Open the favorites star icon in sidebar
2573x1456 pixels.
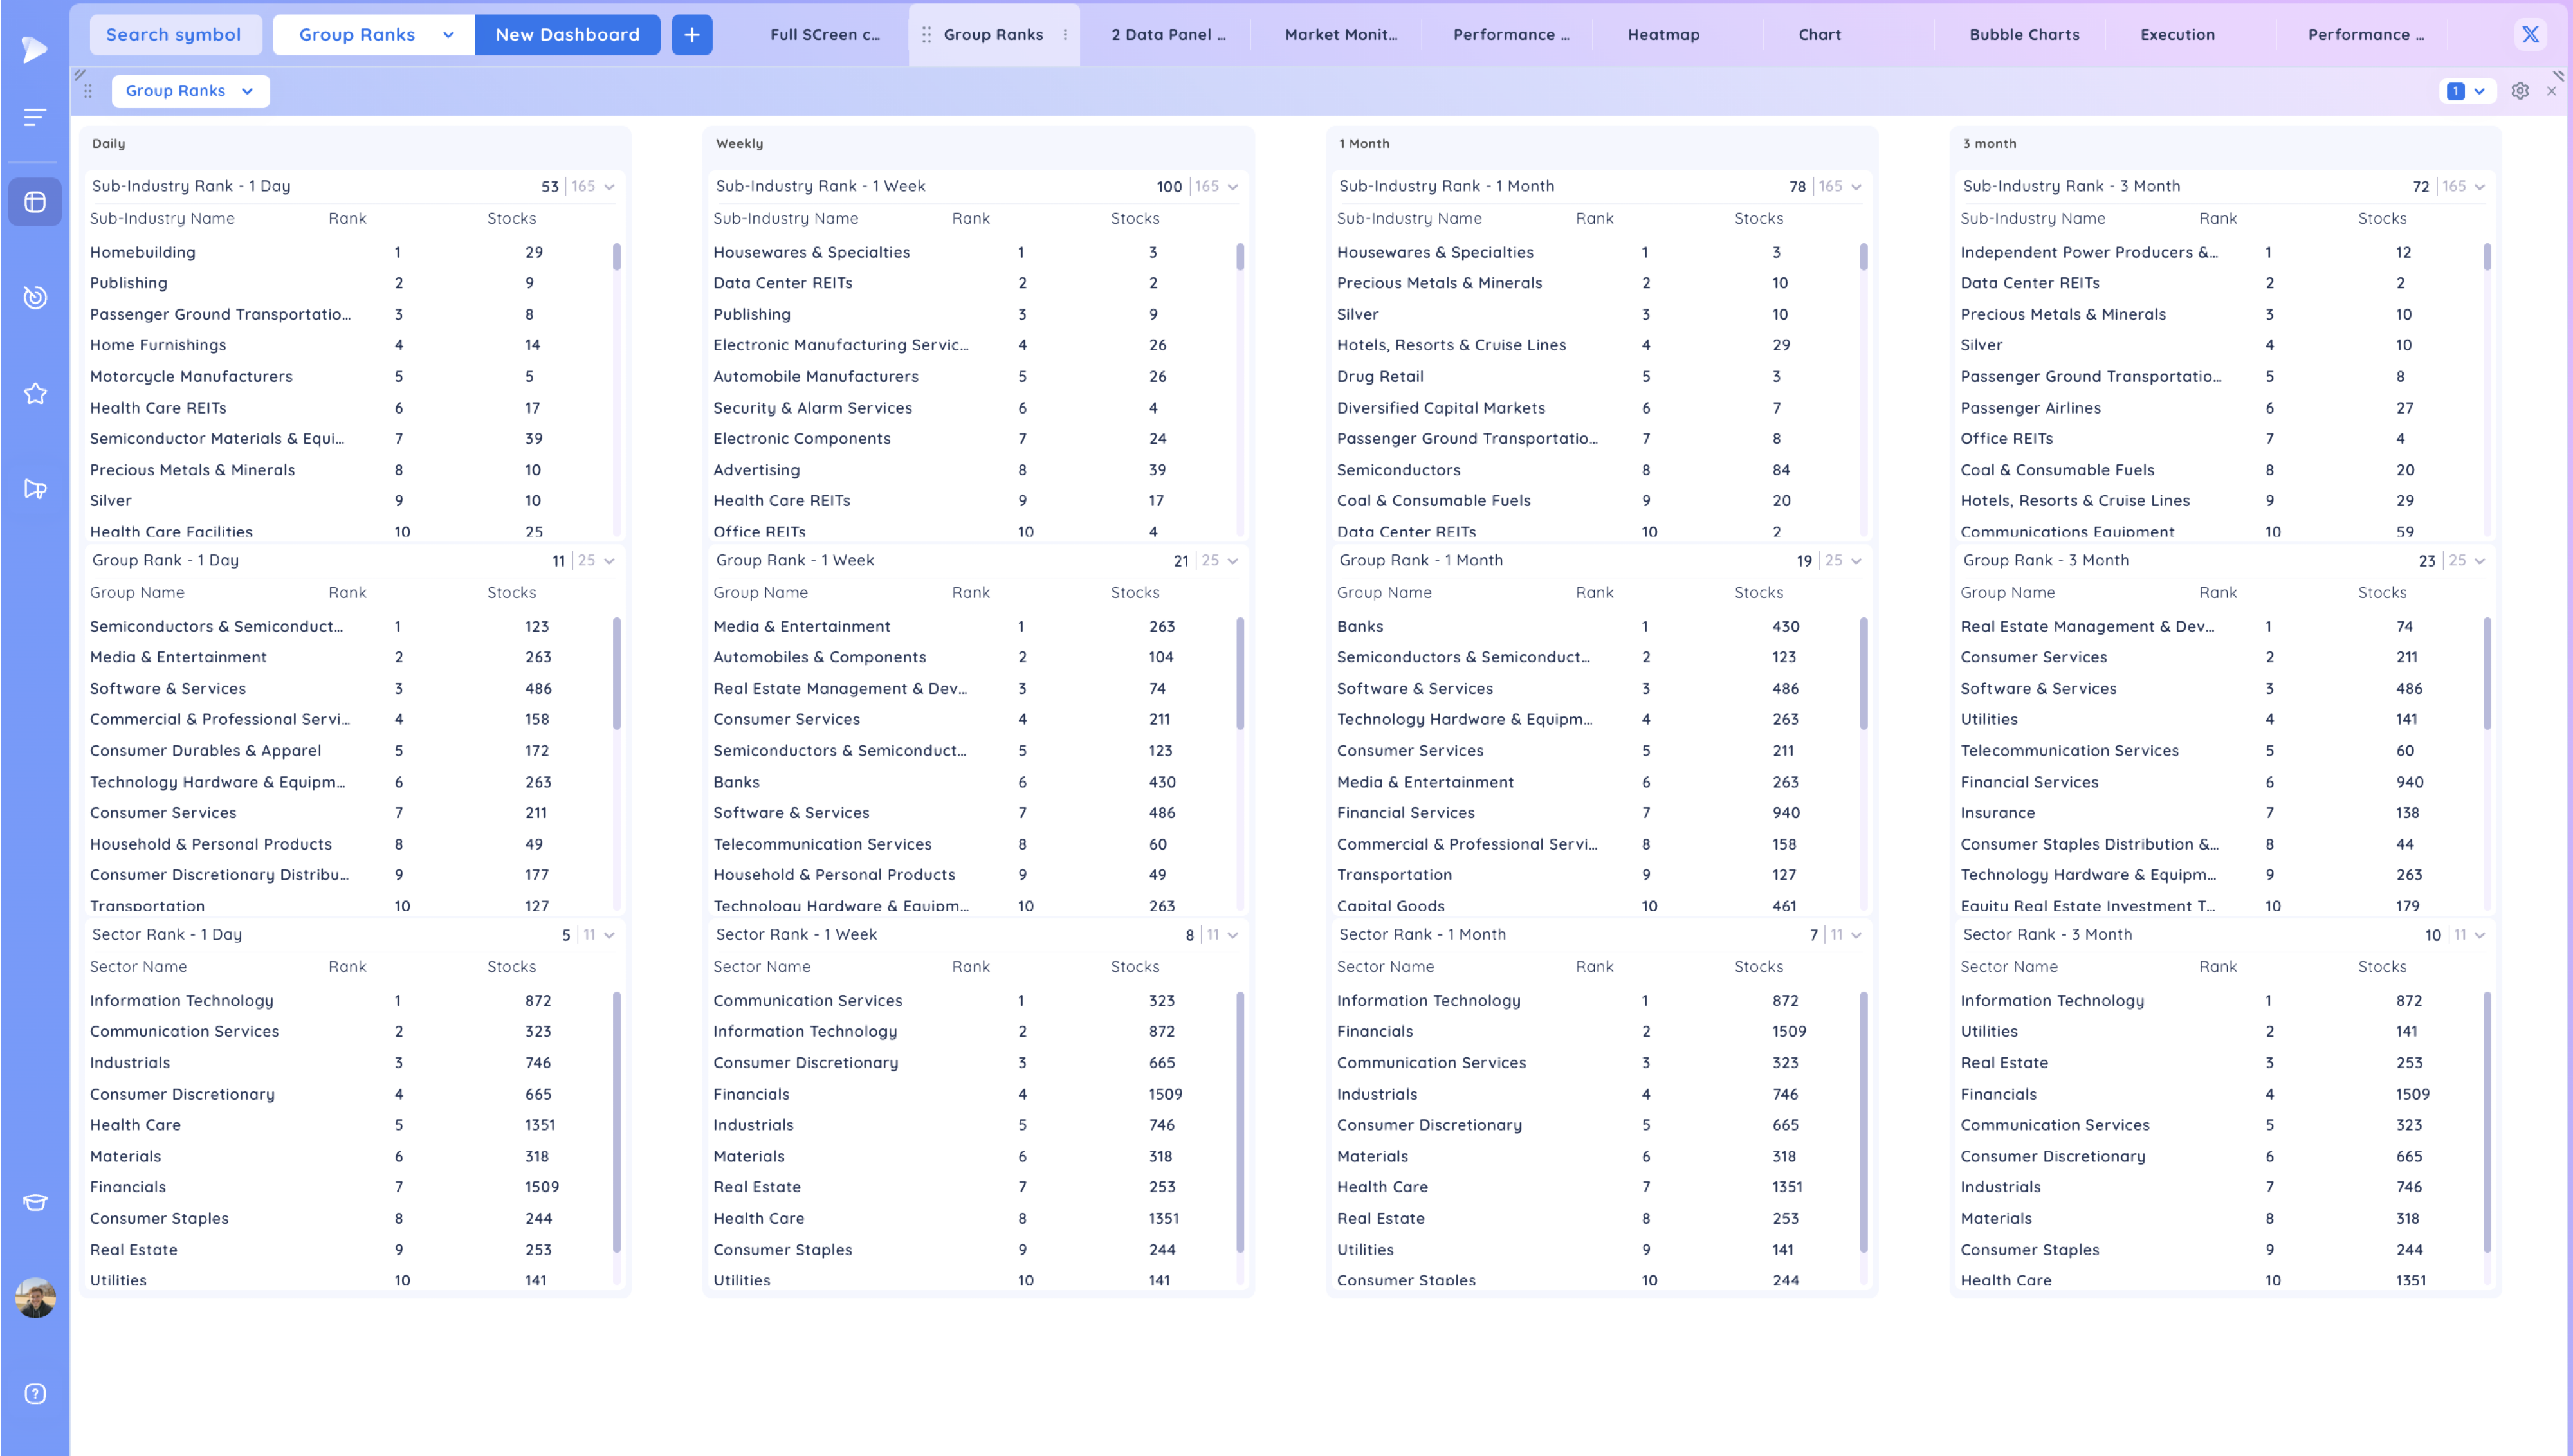click(35, 394)
